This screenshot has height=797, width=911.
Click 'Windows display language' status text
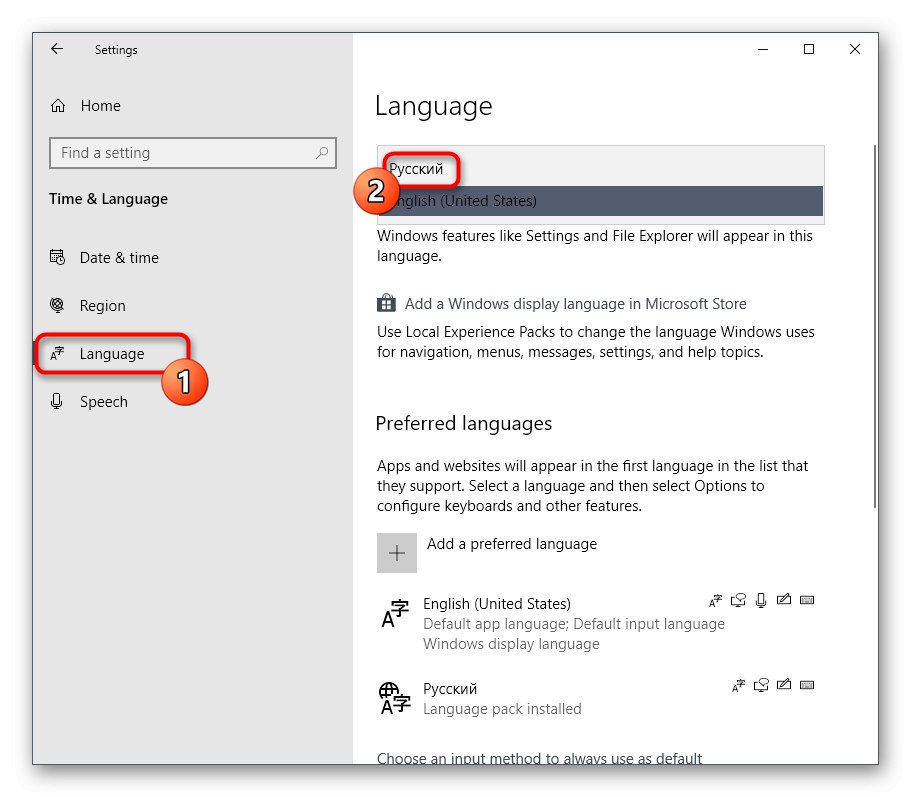coord(511,644)
